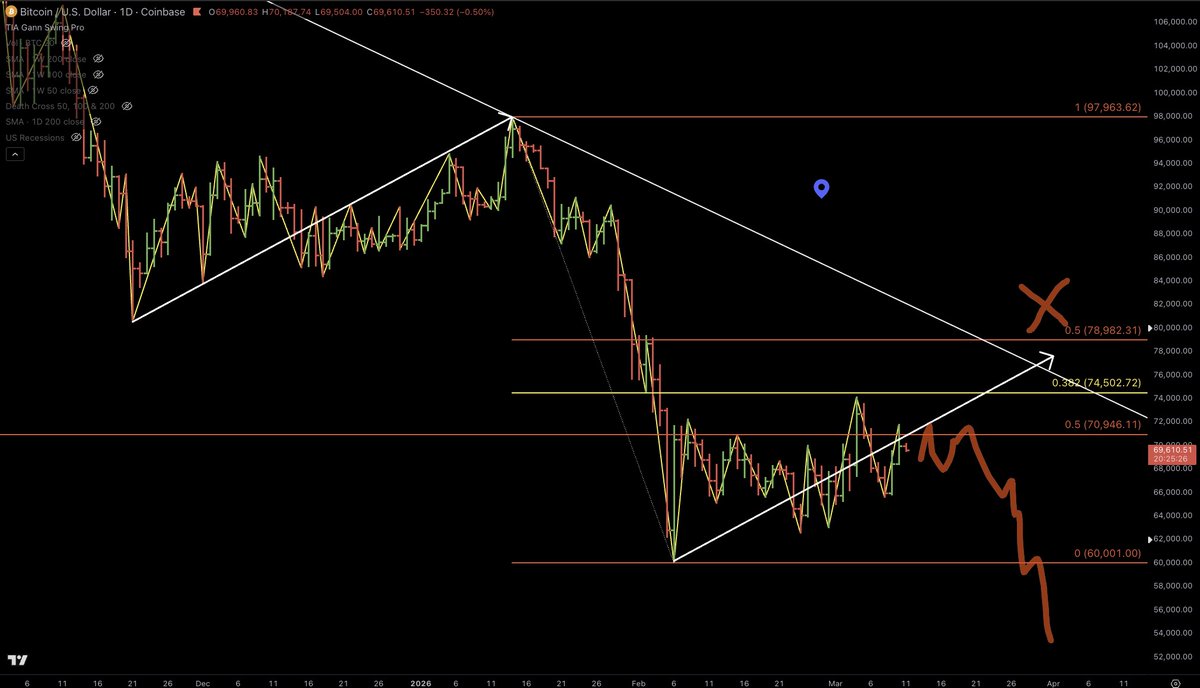This screenshot has height=688, width=1200.
Task: Click the 106,000.00 price axis label
Action: [x=1174, y=22]
